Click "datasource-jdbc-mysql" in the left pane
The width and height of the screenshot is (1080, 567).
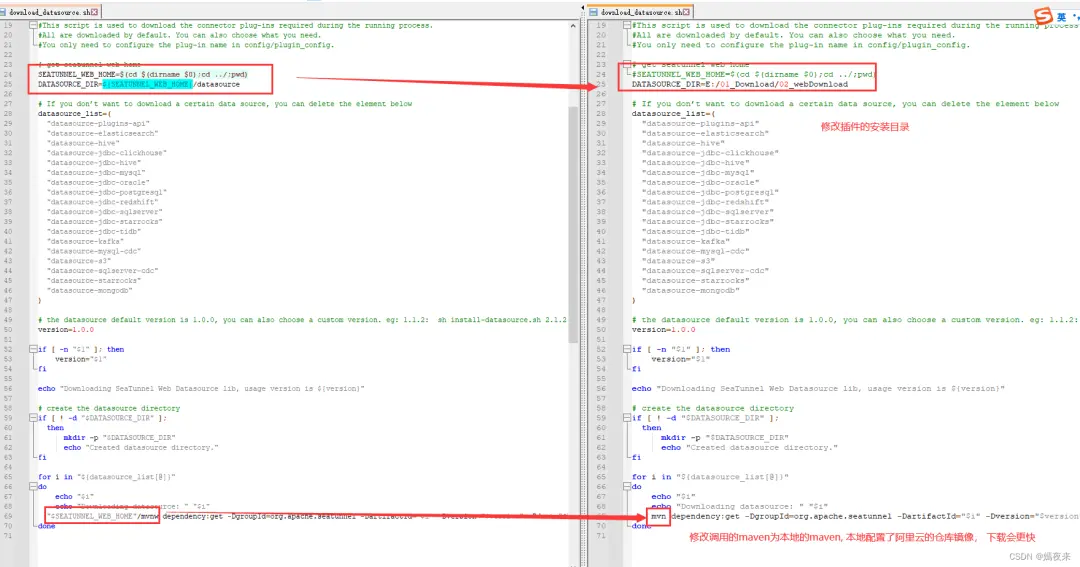[x=96, y=173]
